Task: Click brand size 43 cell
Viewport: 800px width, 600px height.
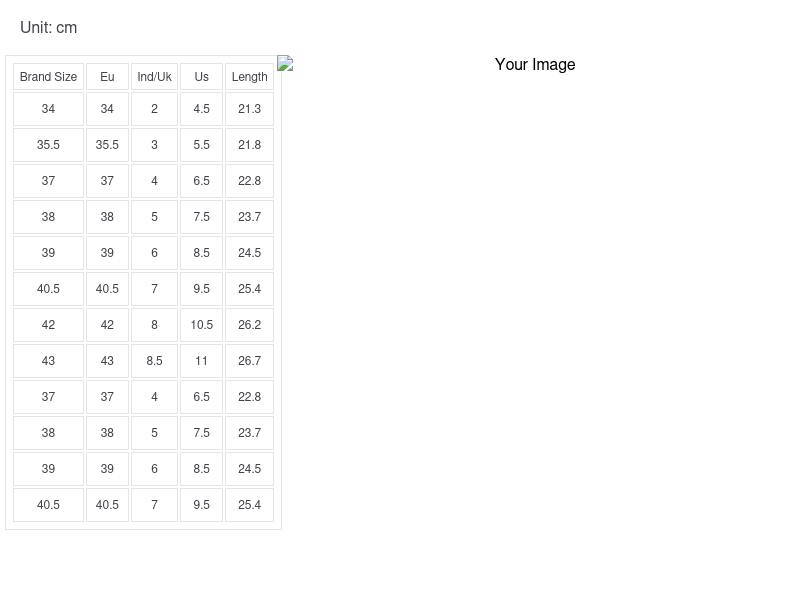Action: tap(48, 361)
